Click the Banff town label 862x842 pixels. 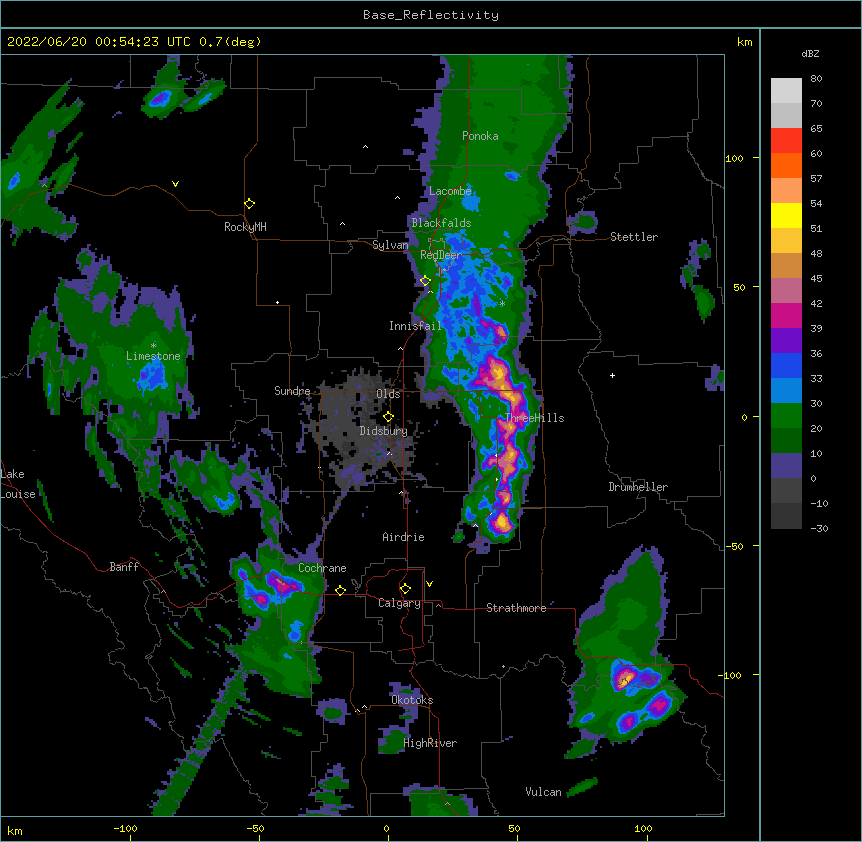[124, 567]
